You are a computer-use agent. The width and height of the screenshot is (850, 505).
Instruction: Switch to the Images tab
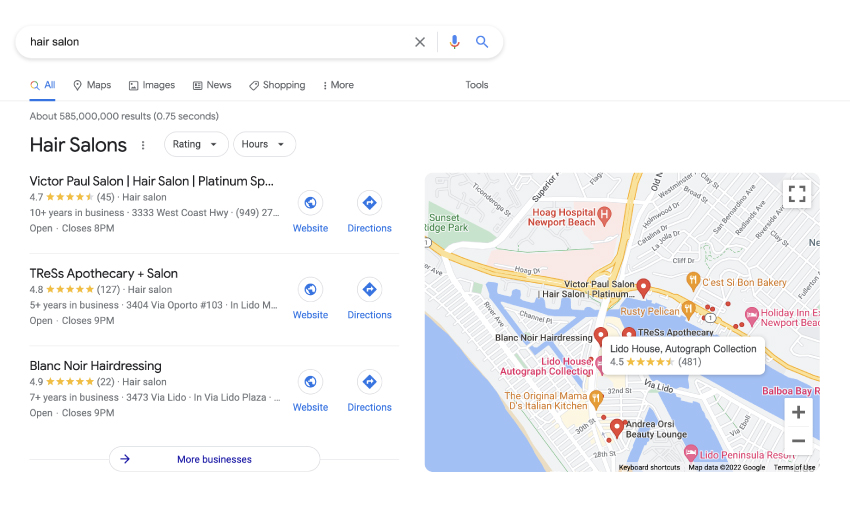coord(151,85)
